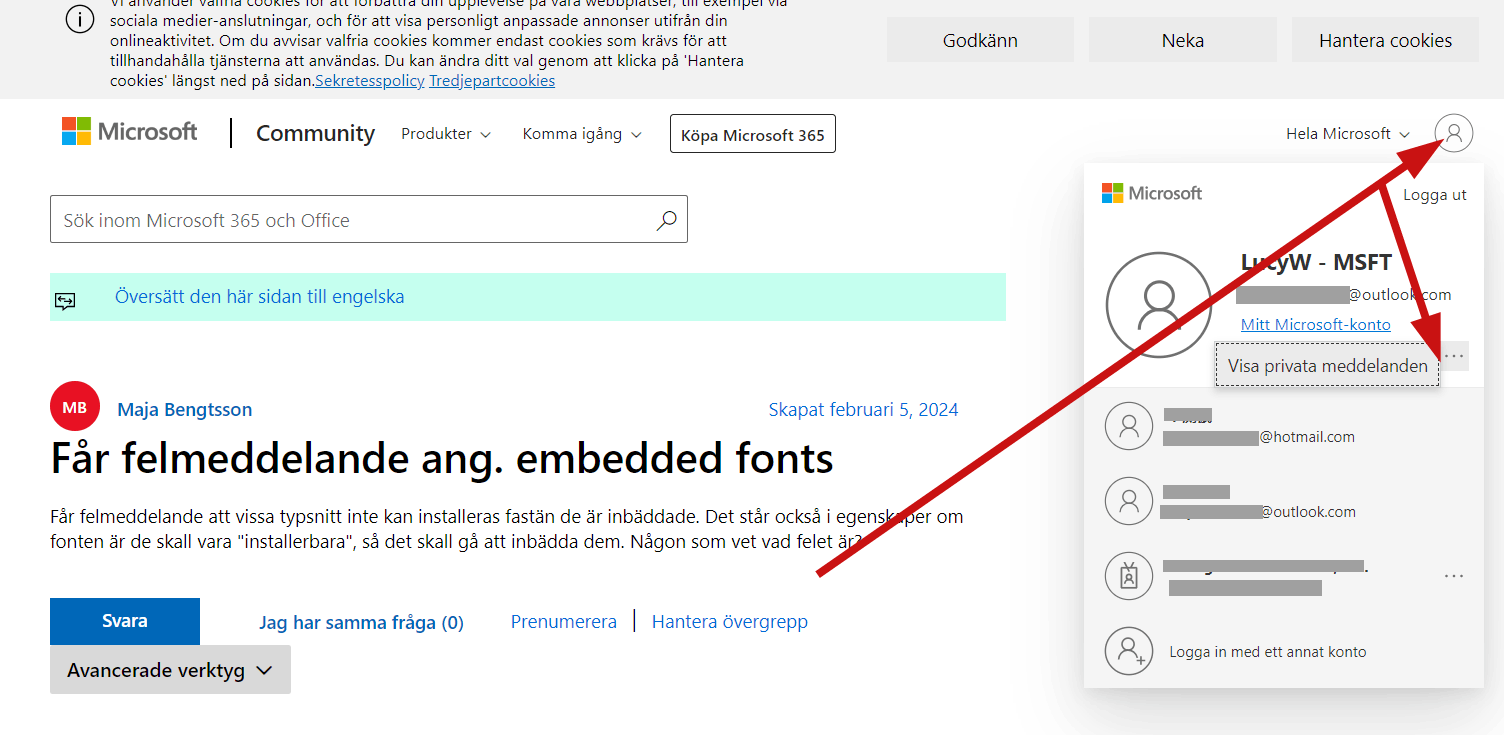
Task: Click the Neka cookies button
Action: (1183, 40)
